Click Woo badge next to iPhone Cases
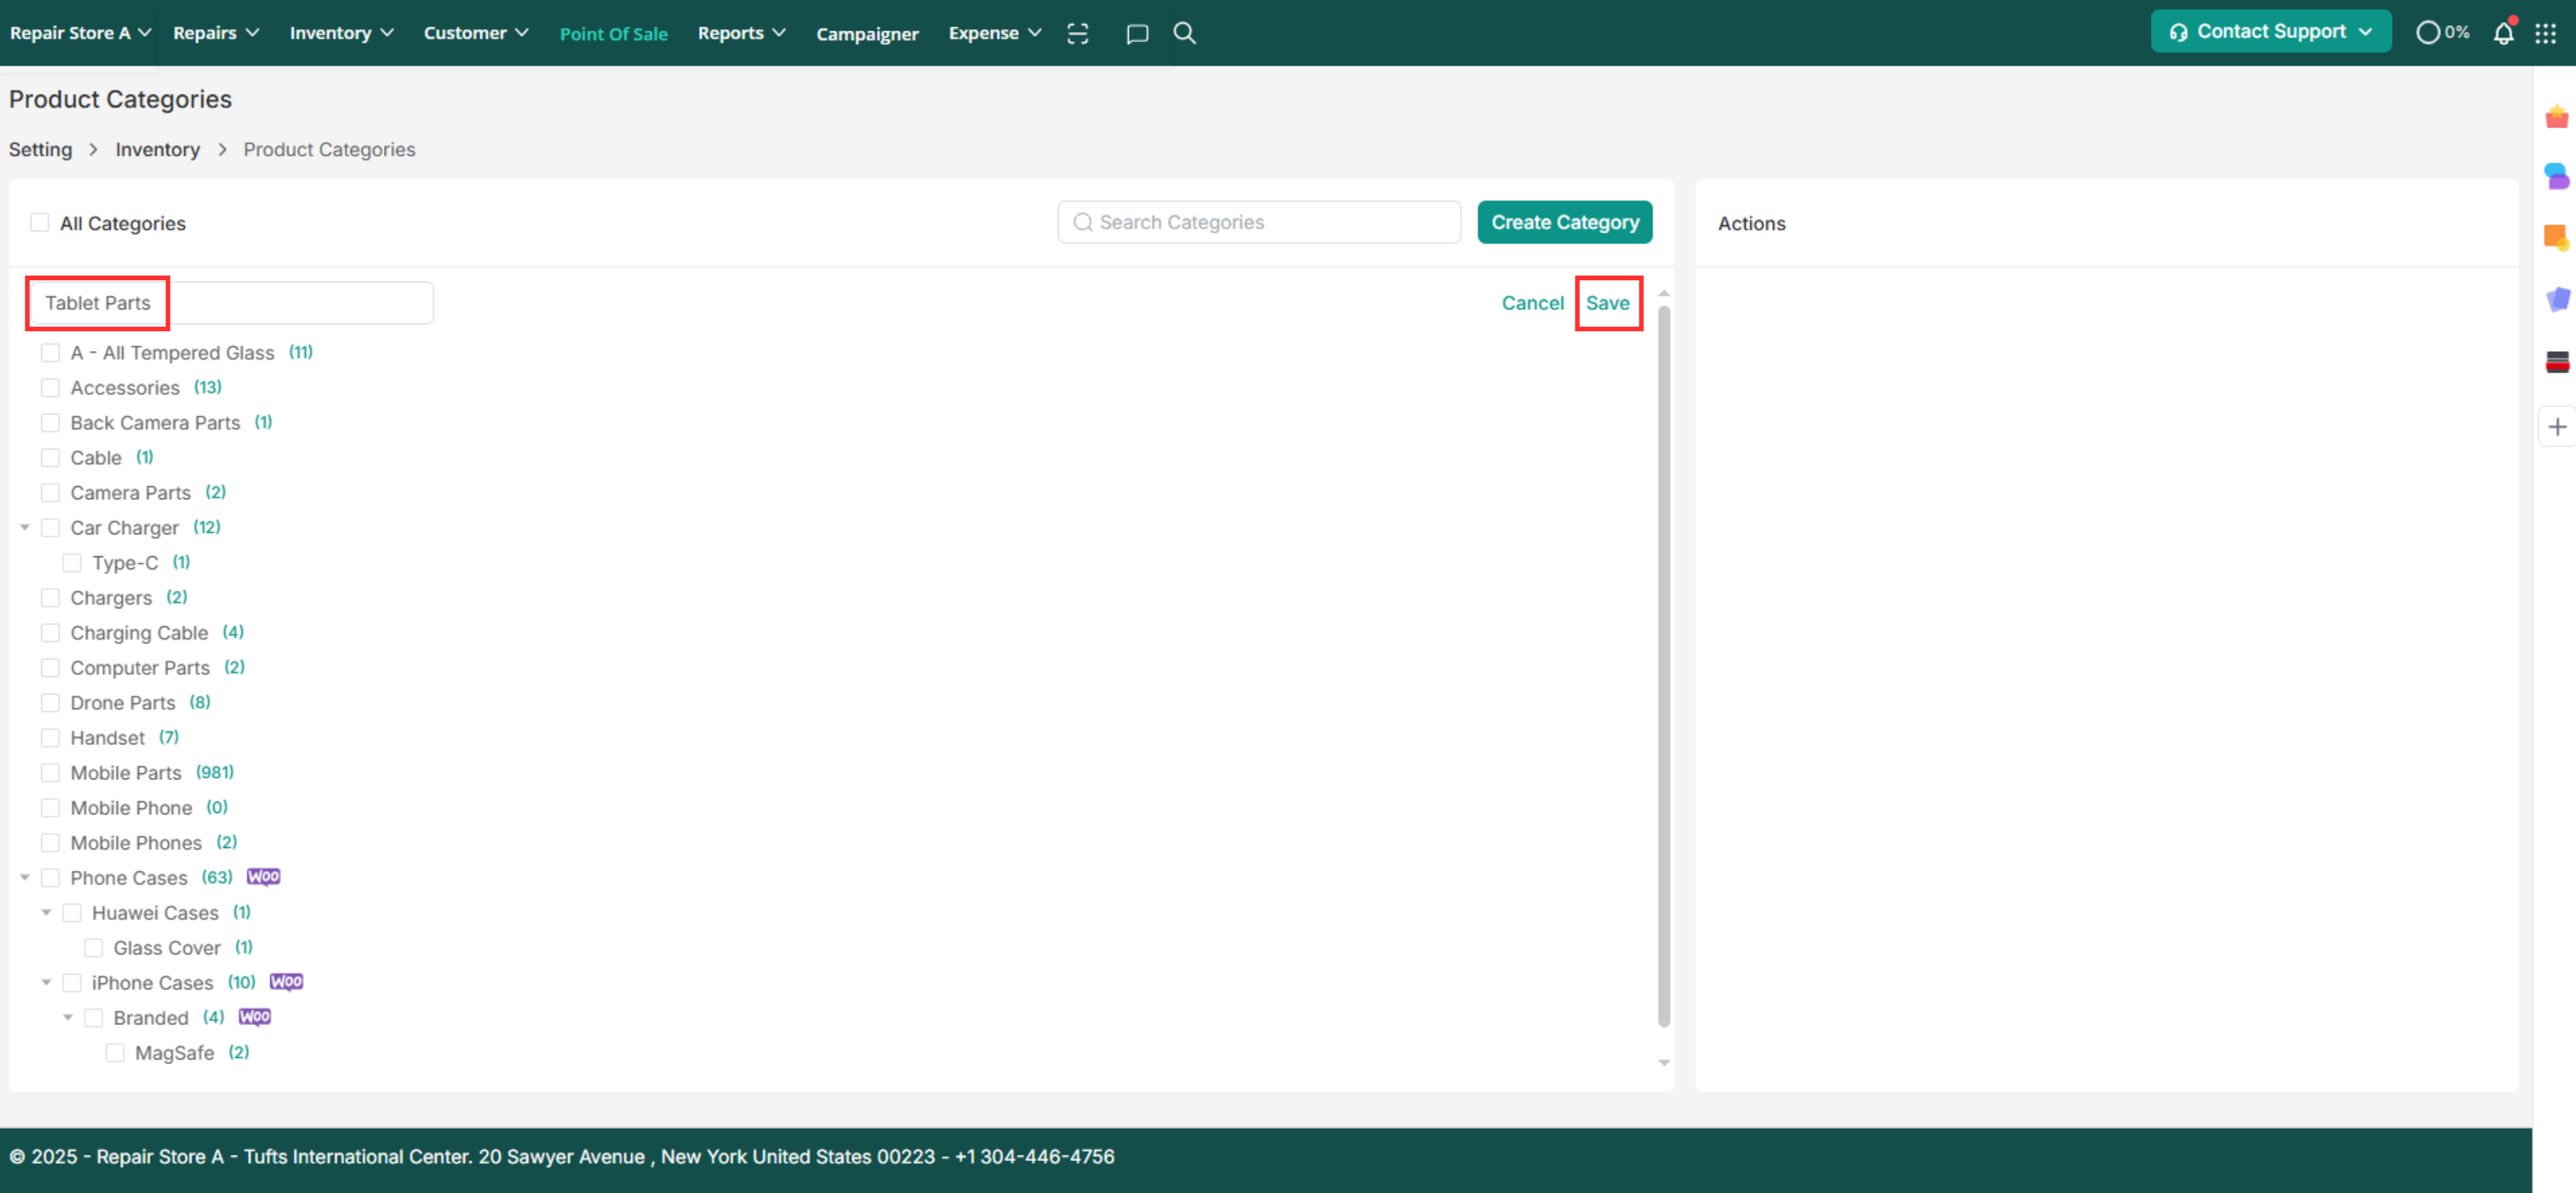Viewport: 2576px width, 1193px height. tap(286, 982)
